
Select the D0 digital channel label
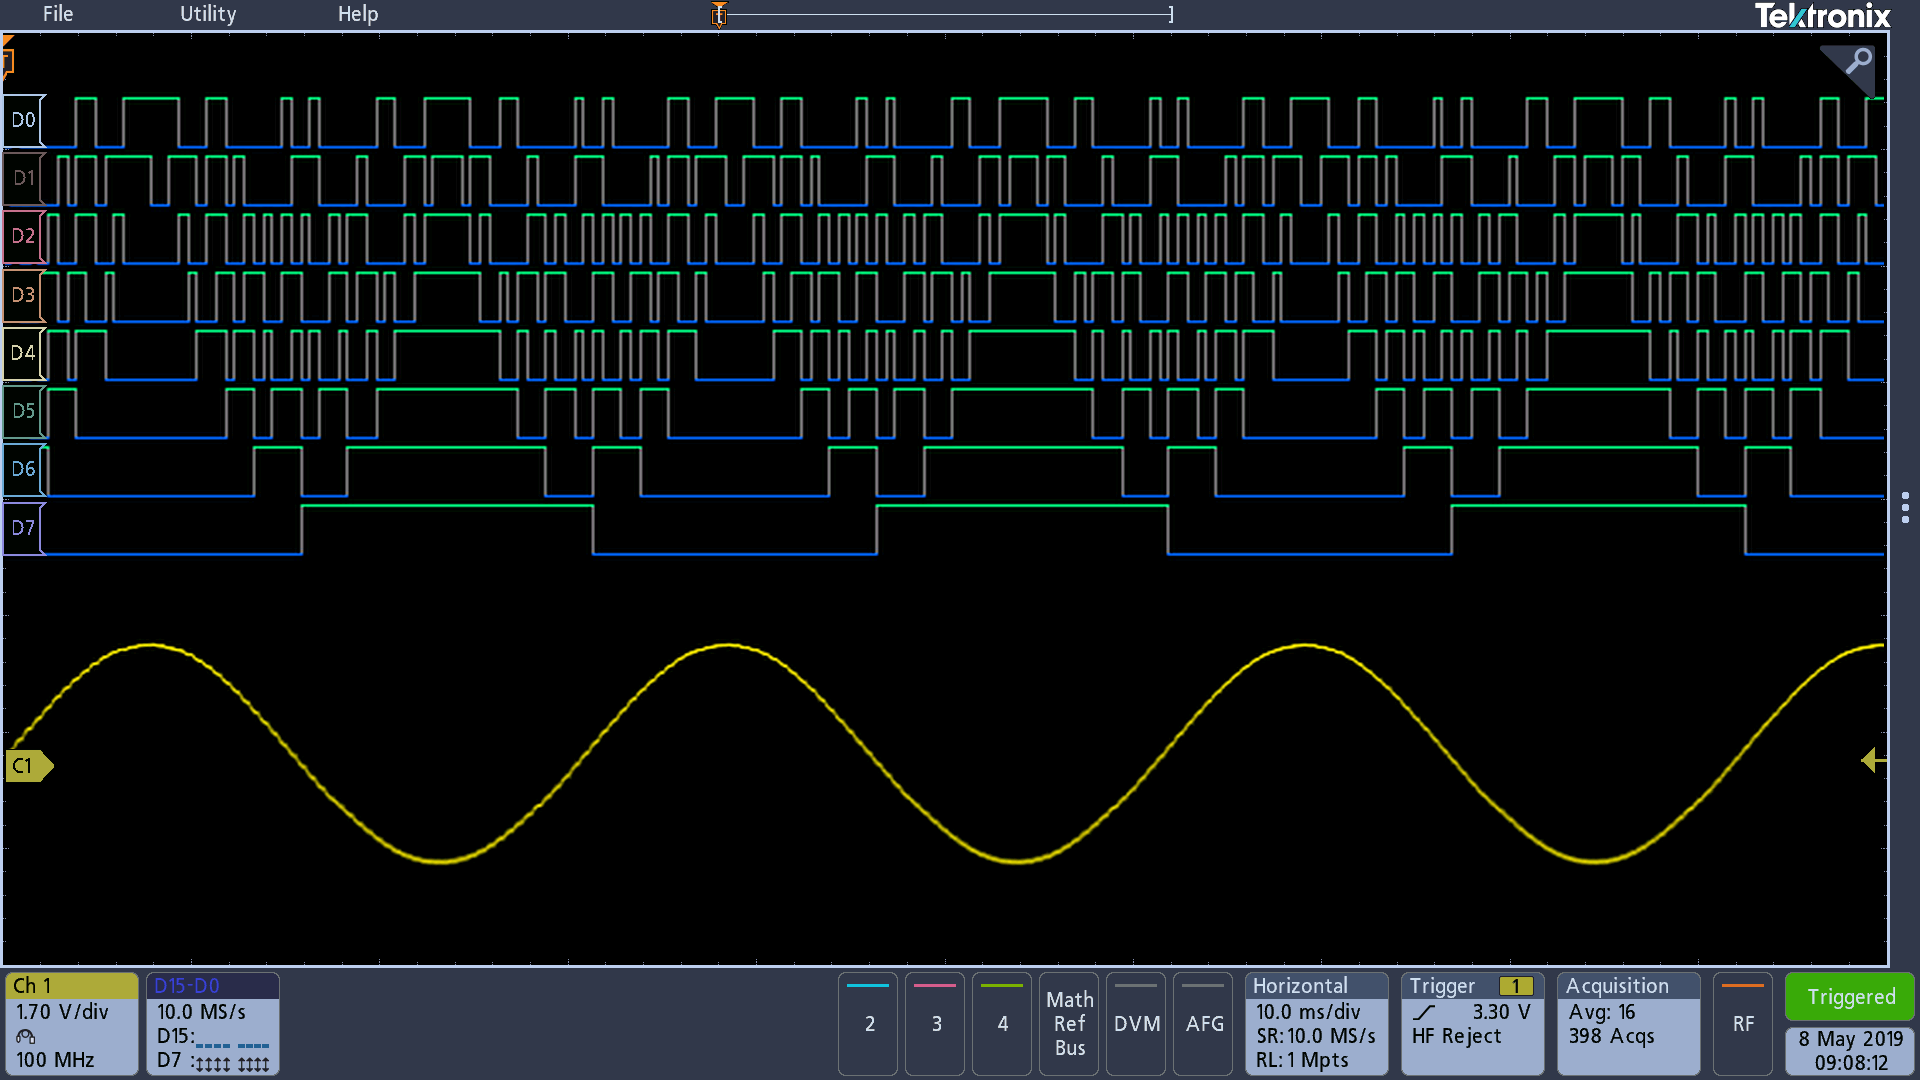[23, 121]
